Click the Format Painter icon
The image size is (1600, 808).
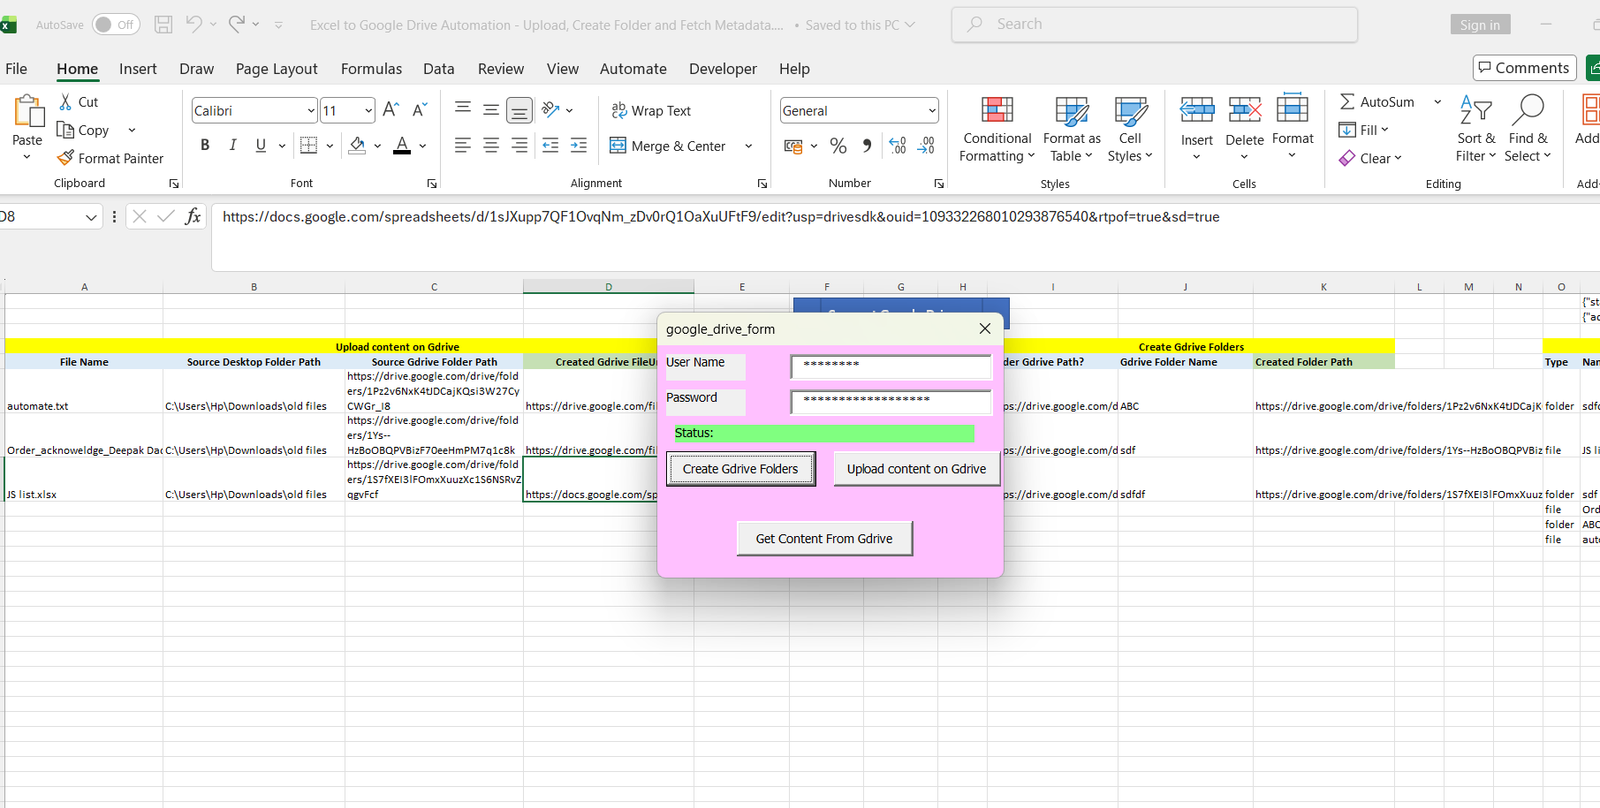pos(66,158)
